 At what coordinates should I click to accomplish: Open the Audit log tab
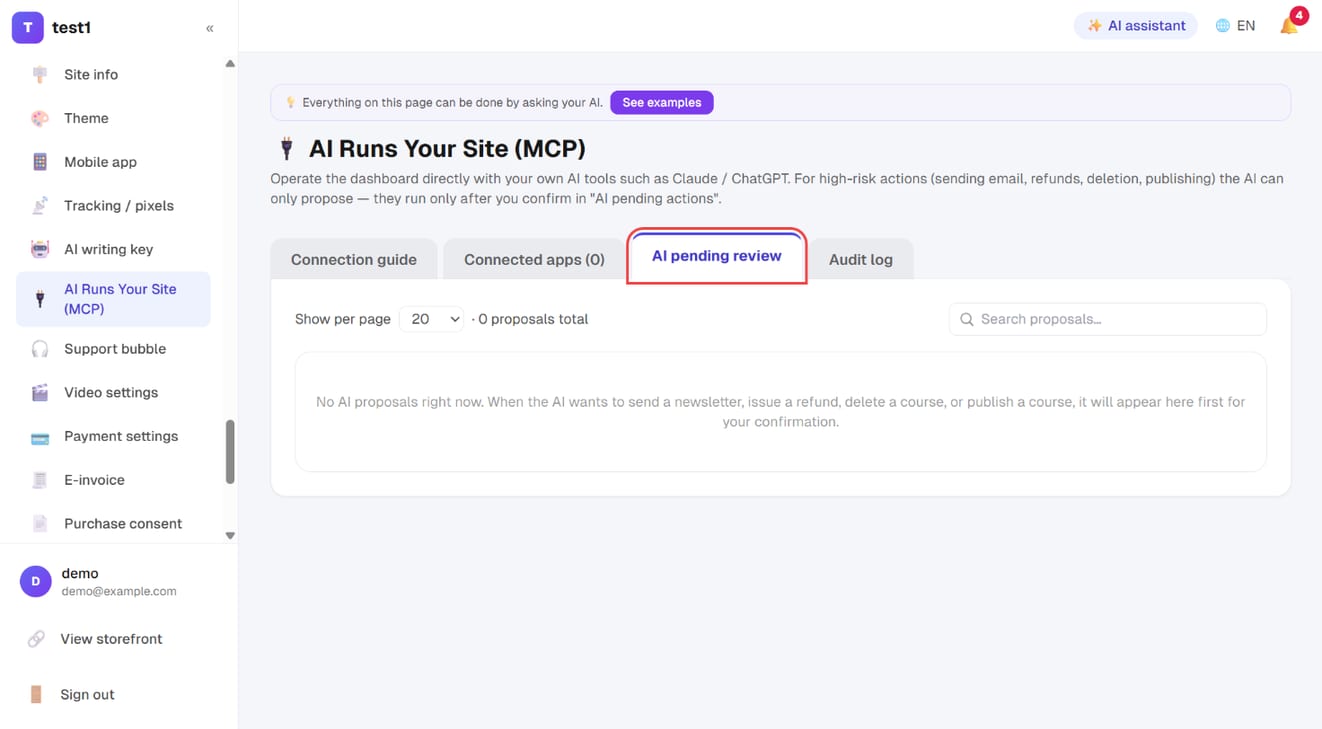point(861,259)
